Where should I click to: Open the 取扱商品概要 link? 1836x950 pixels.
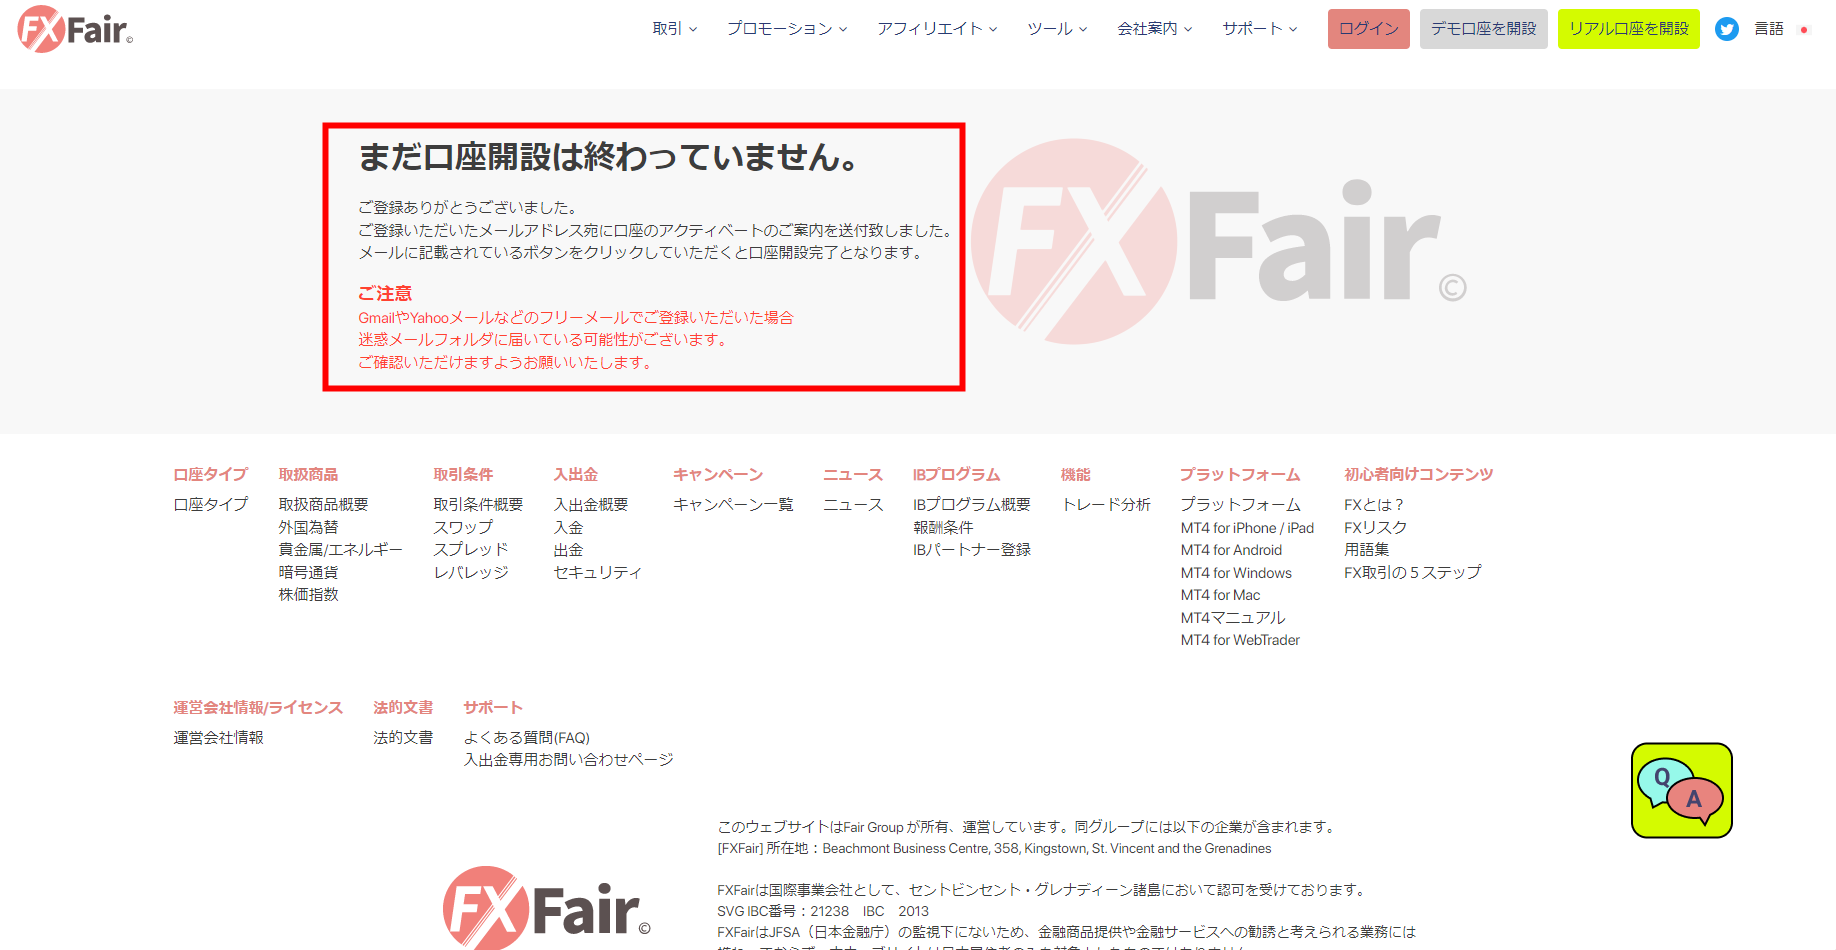point(324,505)
